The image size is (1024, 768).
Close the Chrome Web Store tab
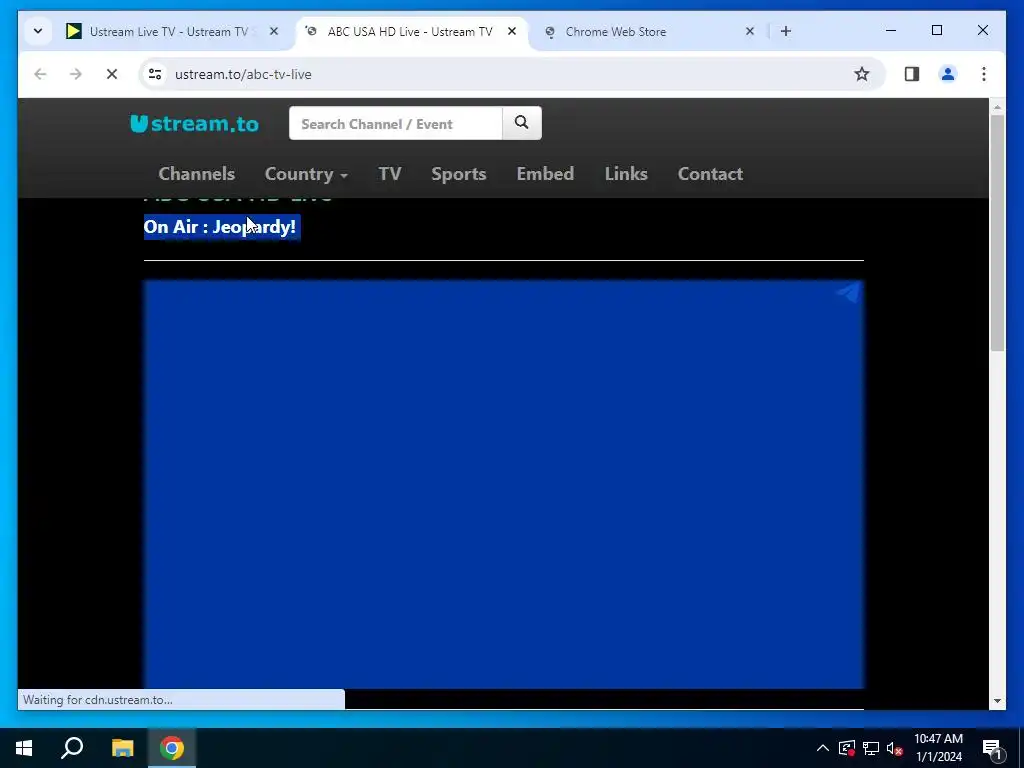pos(750,31)
